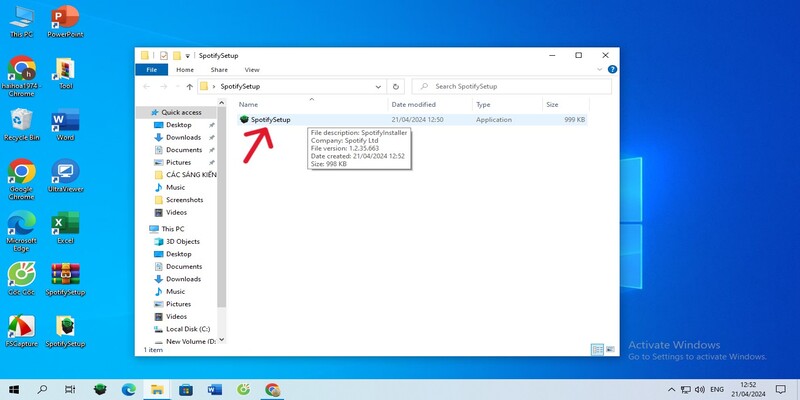Image resolution: width=800 pixels, height=400 pixels.
Task: Open Task View on the taskbar
Action: pyautogui.click(x=70, y=390)
